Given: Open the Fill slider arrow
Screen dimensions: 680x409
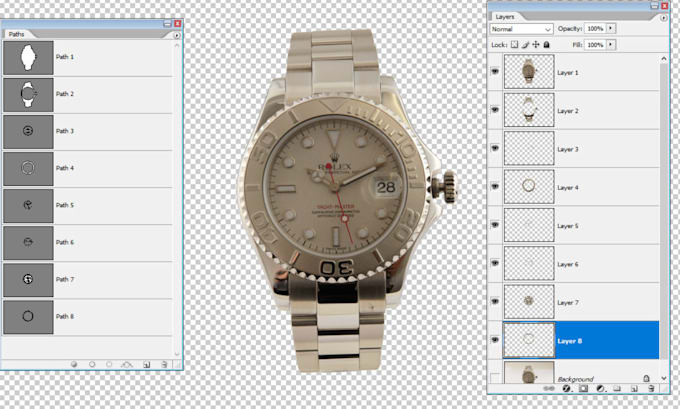Looking at the screenshot, I should click(611, 44).
